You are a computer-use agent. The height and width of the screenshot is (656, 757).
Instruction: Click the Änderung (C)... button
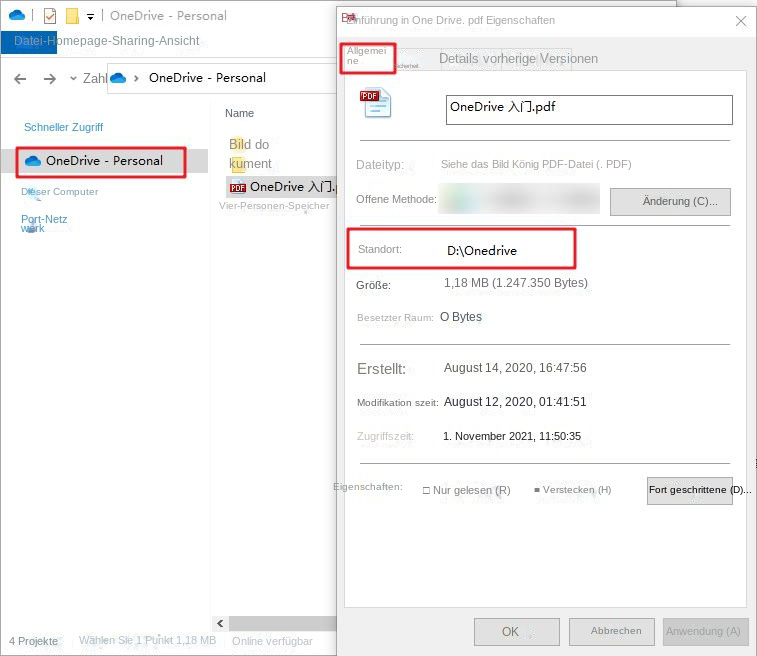[670, 202]
